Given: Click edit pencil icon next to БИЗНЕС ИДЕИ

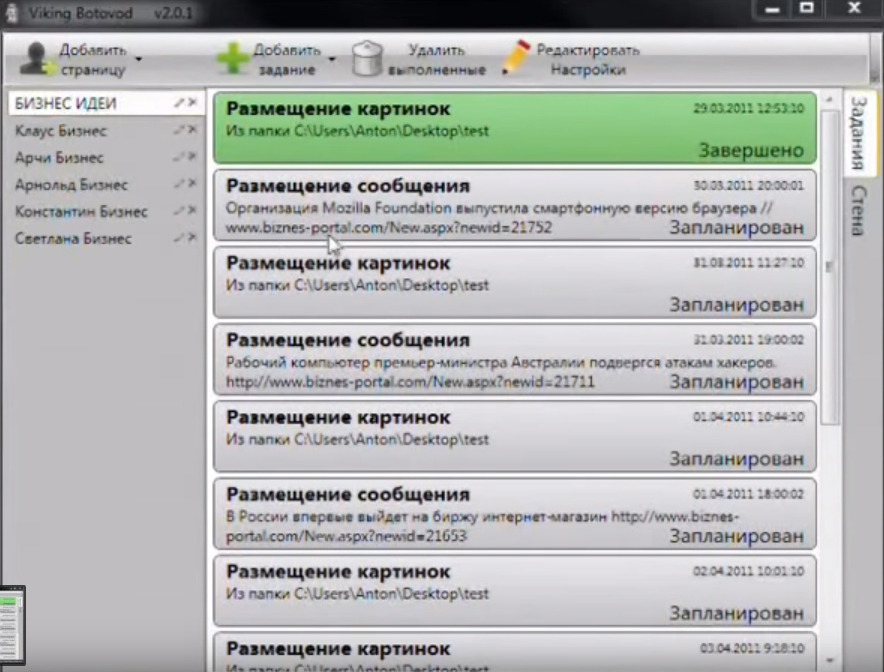Looking at the screenshot, I should pos(179,103).
